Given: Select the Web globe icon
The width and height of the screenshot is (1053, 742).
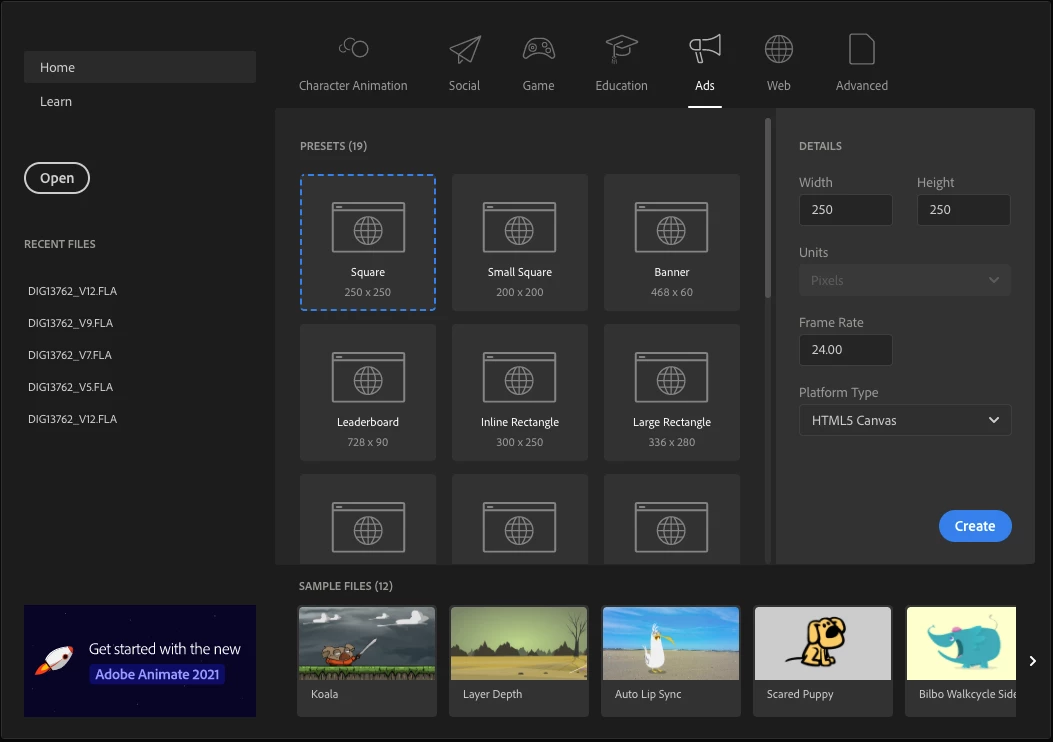Looking at the screenshot, I should click(x=778, y=49).
